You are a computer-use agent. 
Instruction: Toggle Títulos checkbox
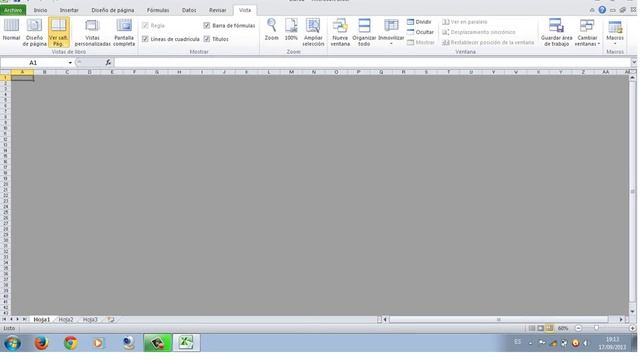207,39
